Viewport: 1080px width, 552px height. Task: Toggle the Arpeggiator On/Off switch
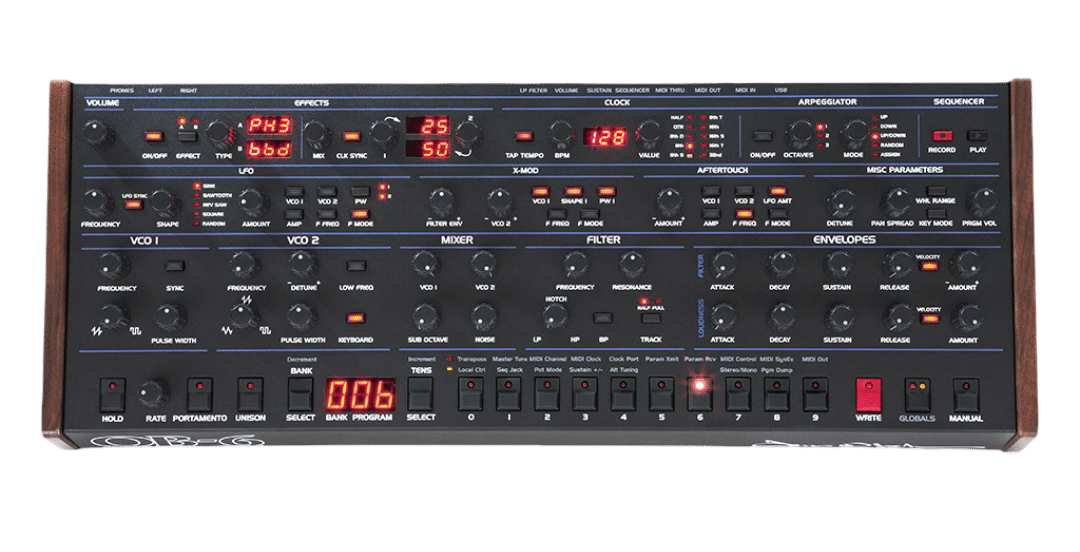(x=763, y=134)
